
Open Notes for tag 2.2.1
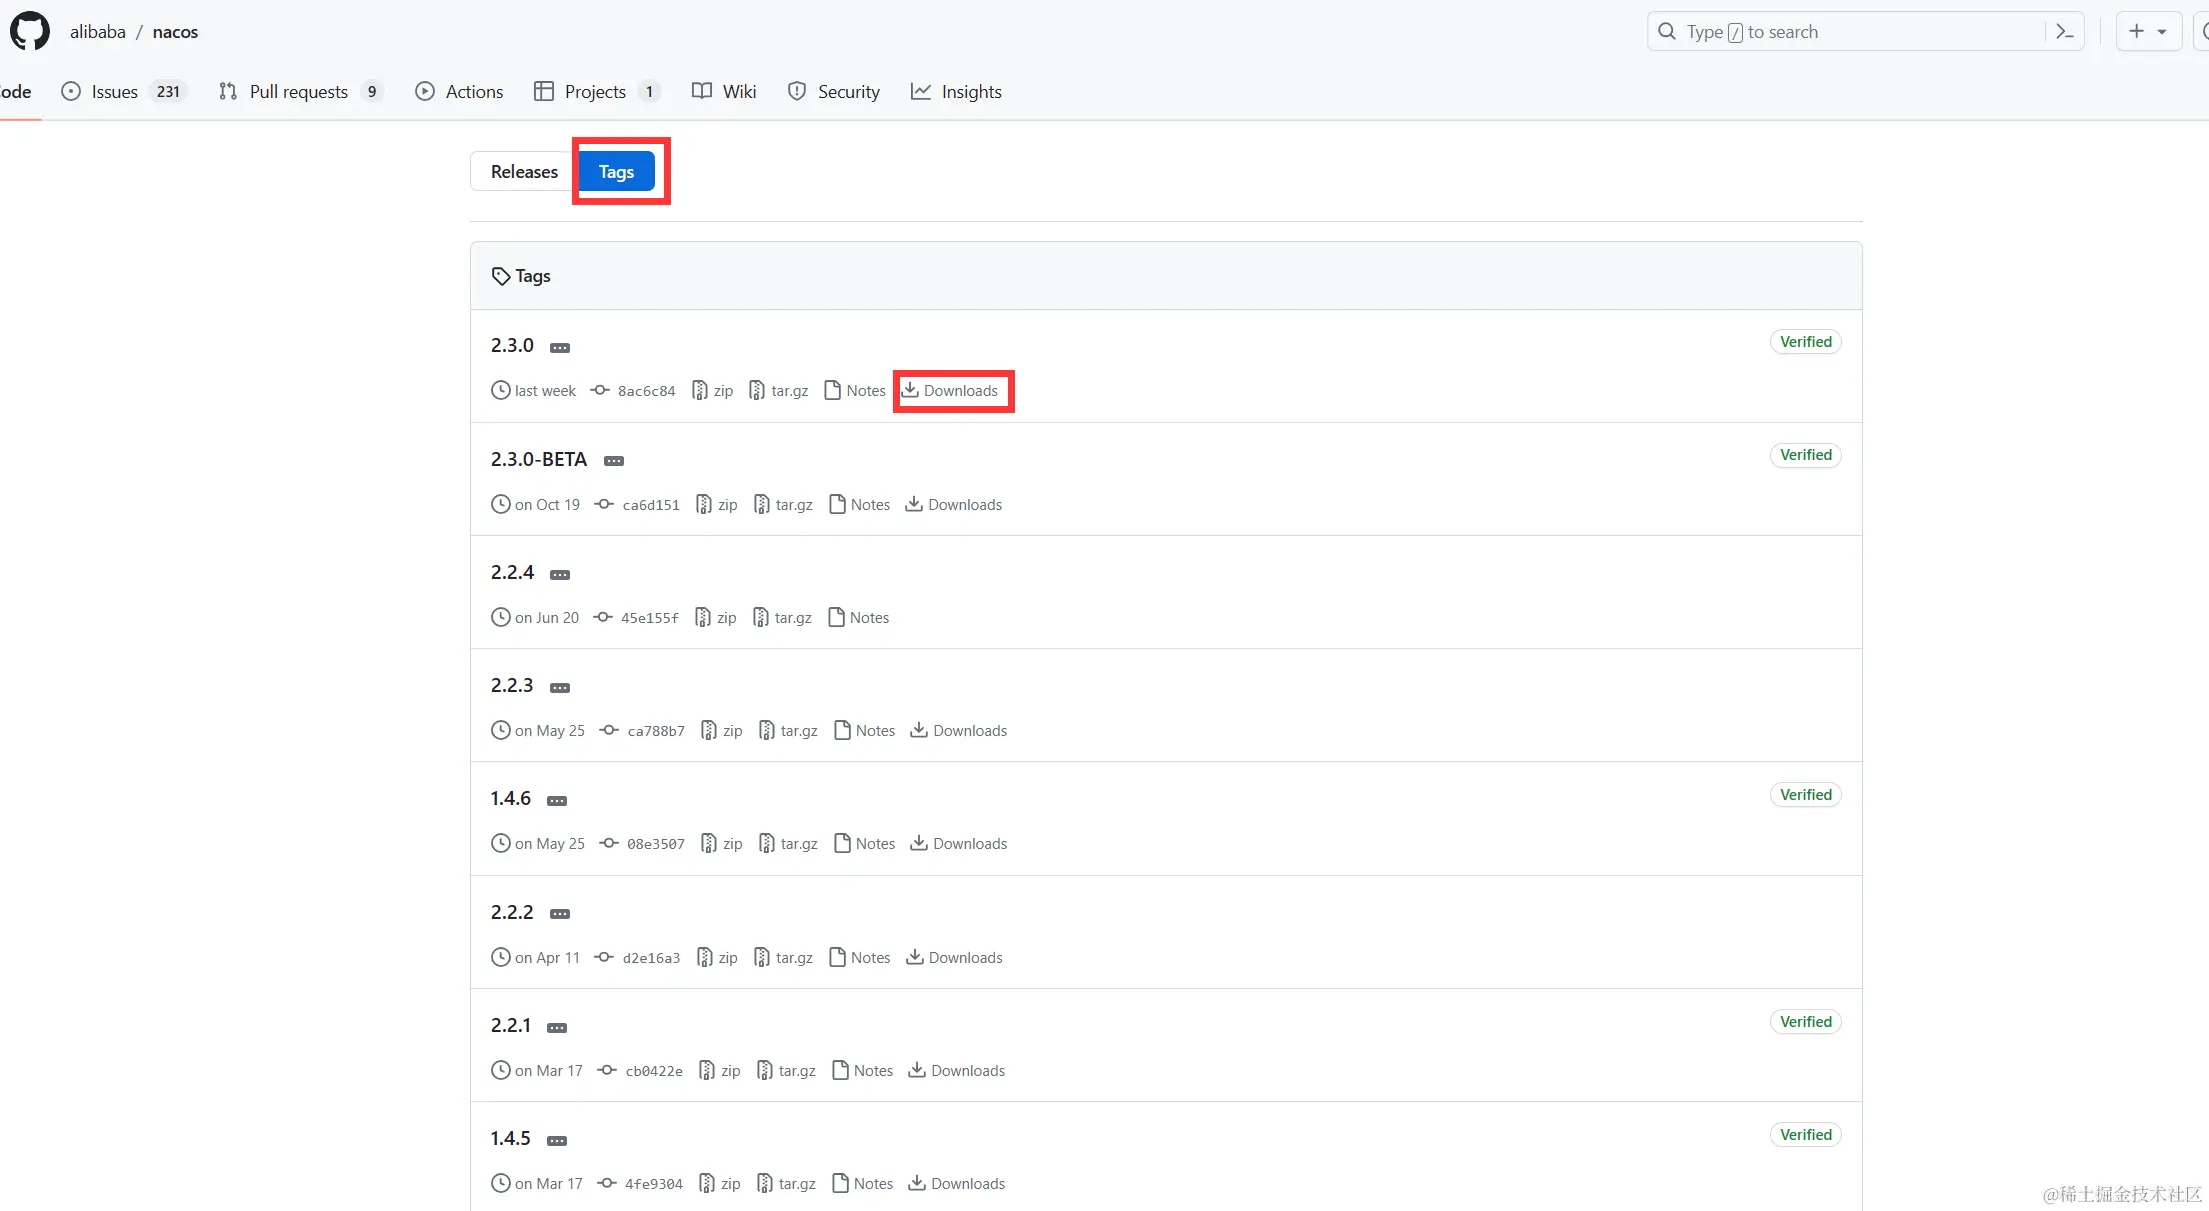point(862,1071)
